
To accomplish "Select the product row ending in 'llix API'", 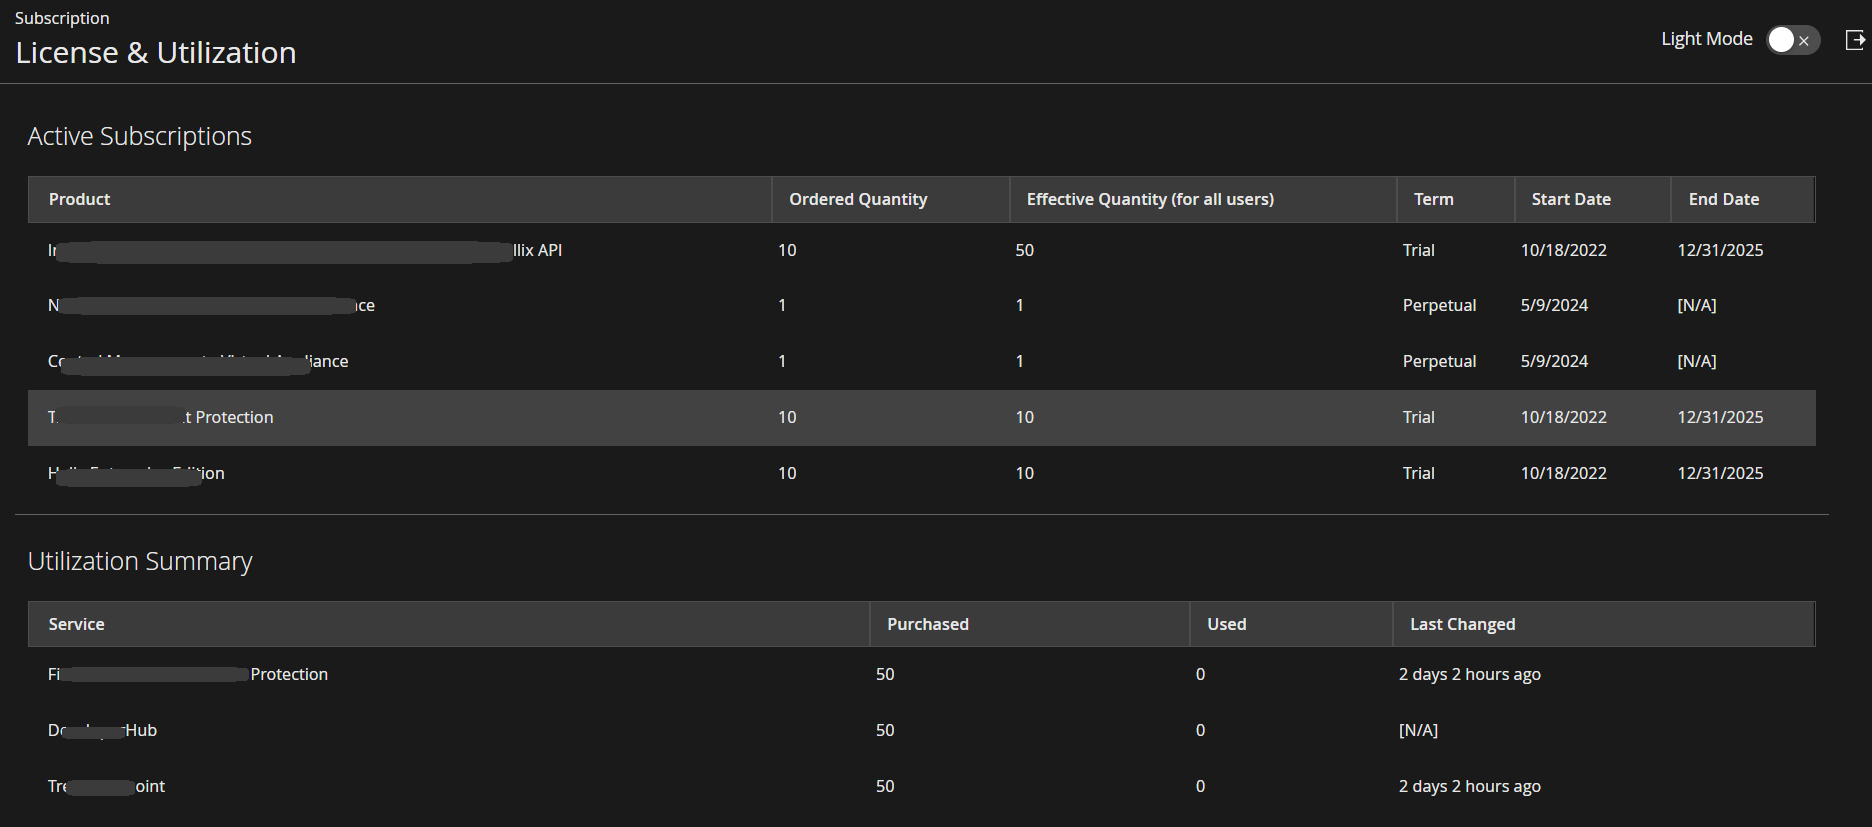I will click(922, 250).
